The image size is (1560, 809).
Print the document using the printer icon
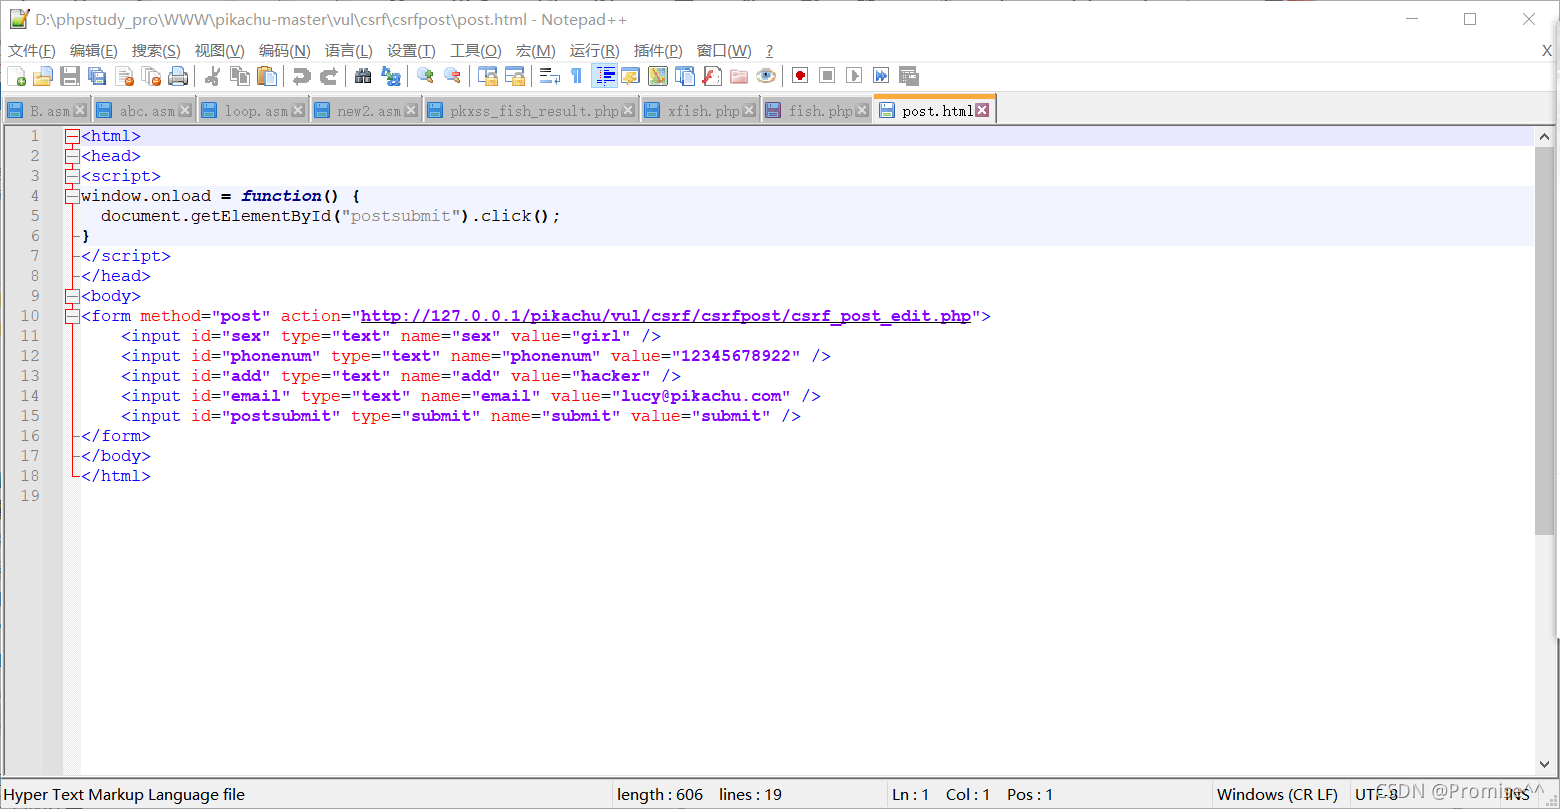coord(178,76)
